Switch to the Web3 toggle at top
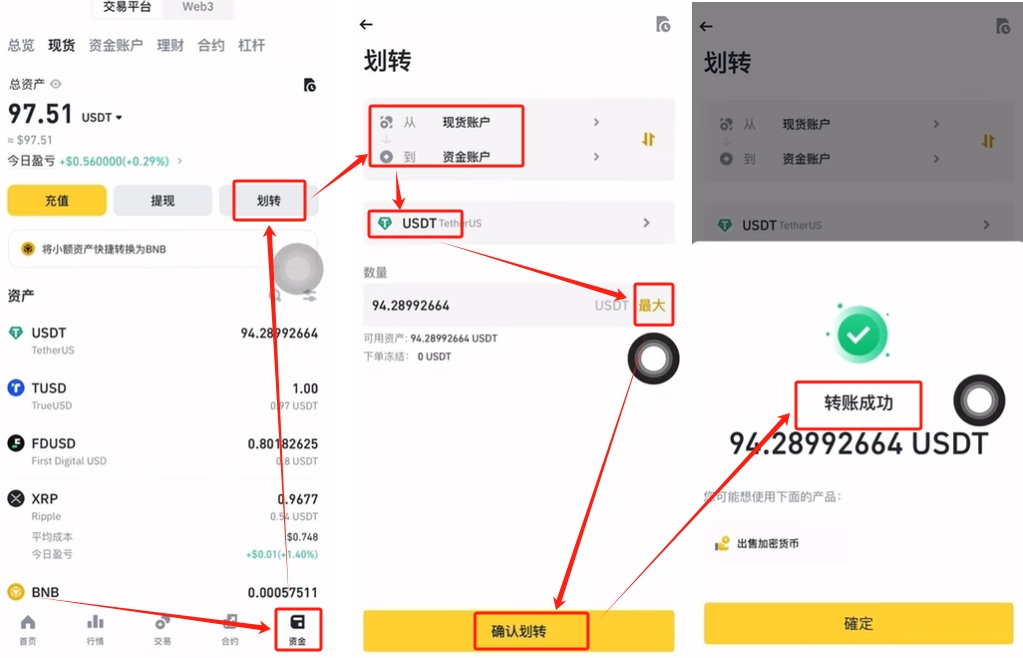 click(198, 7)
